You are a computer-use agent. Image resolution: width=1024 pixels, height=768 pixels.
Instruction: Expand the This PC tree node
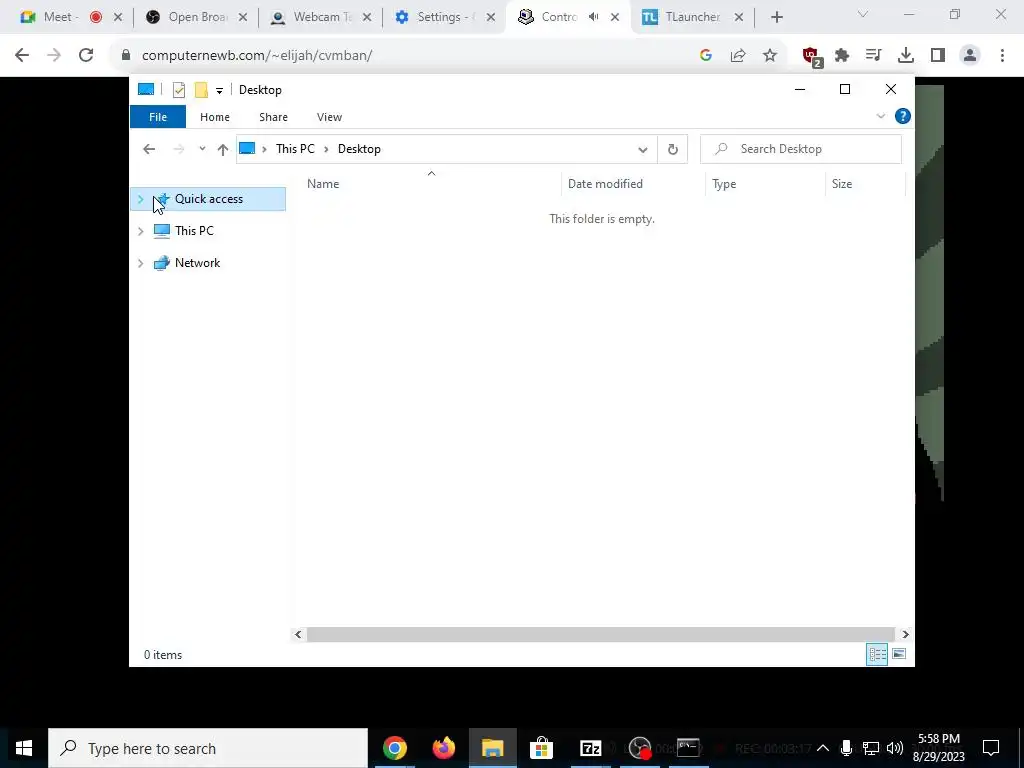[x=140, y=231]
